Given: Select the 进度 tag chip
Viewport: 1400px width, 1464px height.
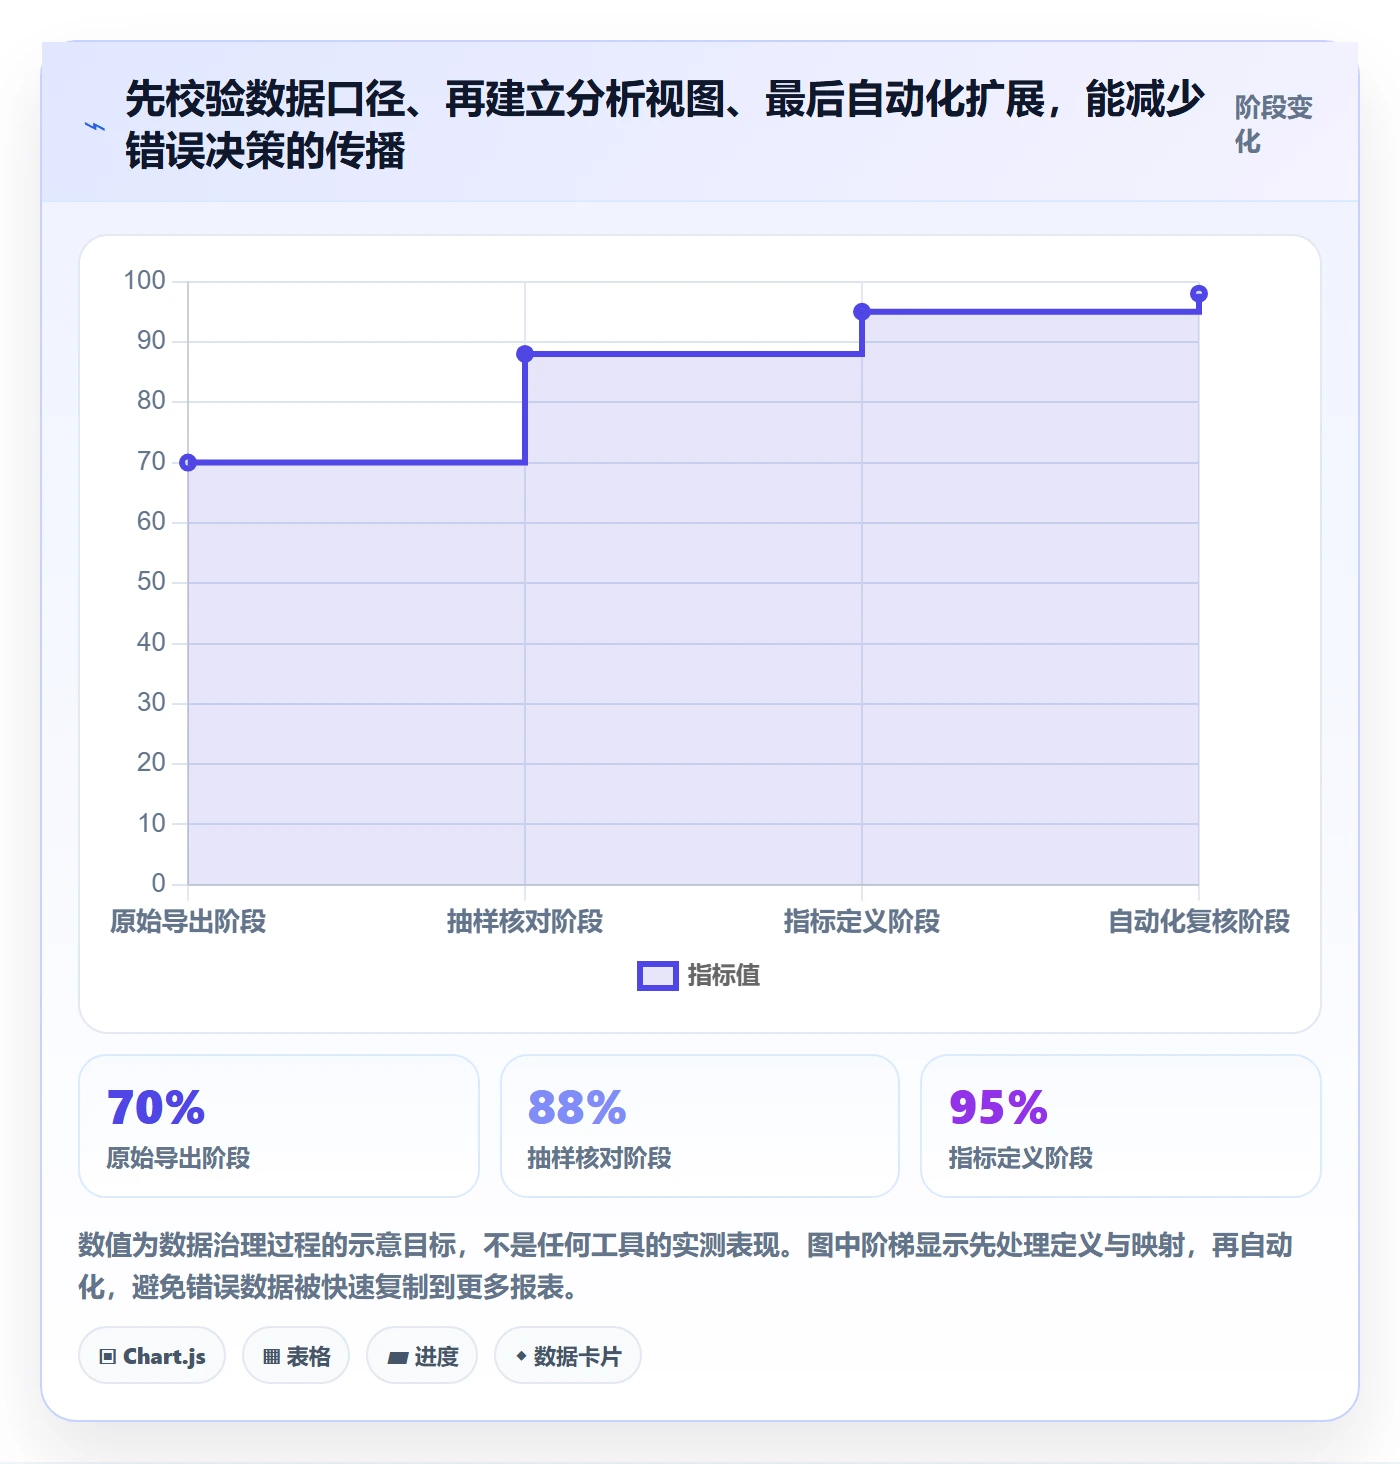Looking at the screenshot, I should [422, 1356].
